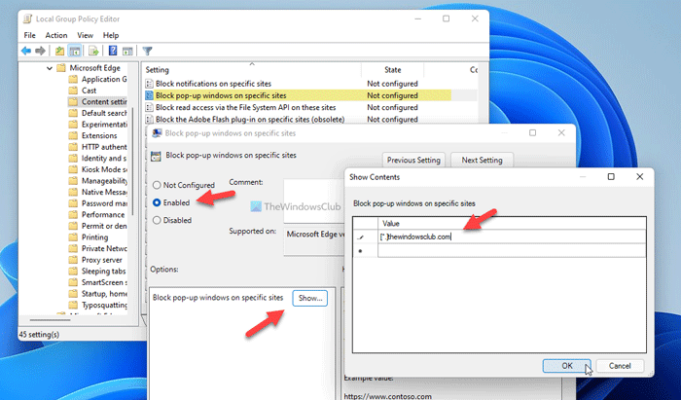Click the Back arrow in the toolbar
The width and height of the screenshot is (681, 400).
tap(26, 51)
